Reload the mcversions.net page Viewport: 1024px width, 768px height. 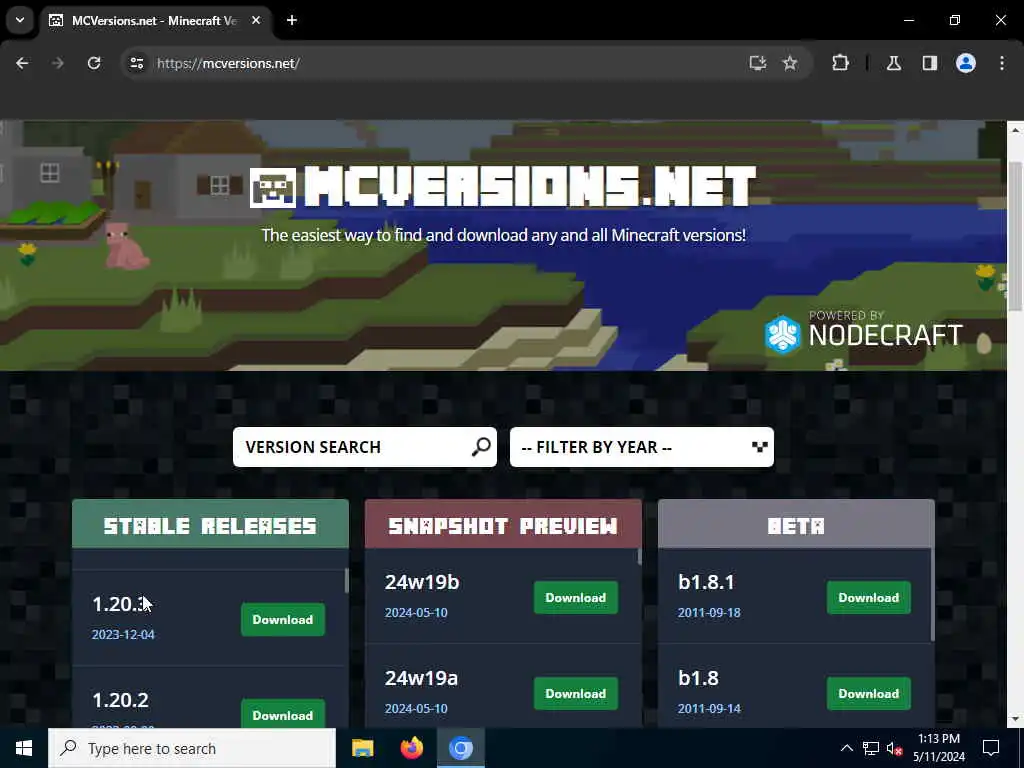94,63
